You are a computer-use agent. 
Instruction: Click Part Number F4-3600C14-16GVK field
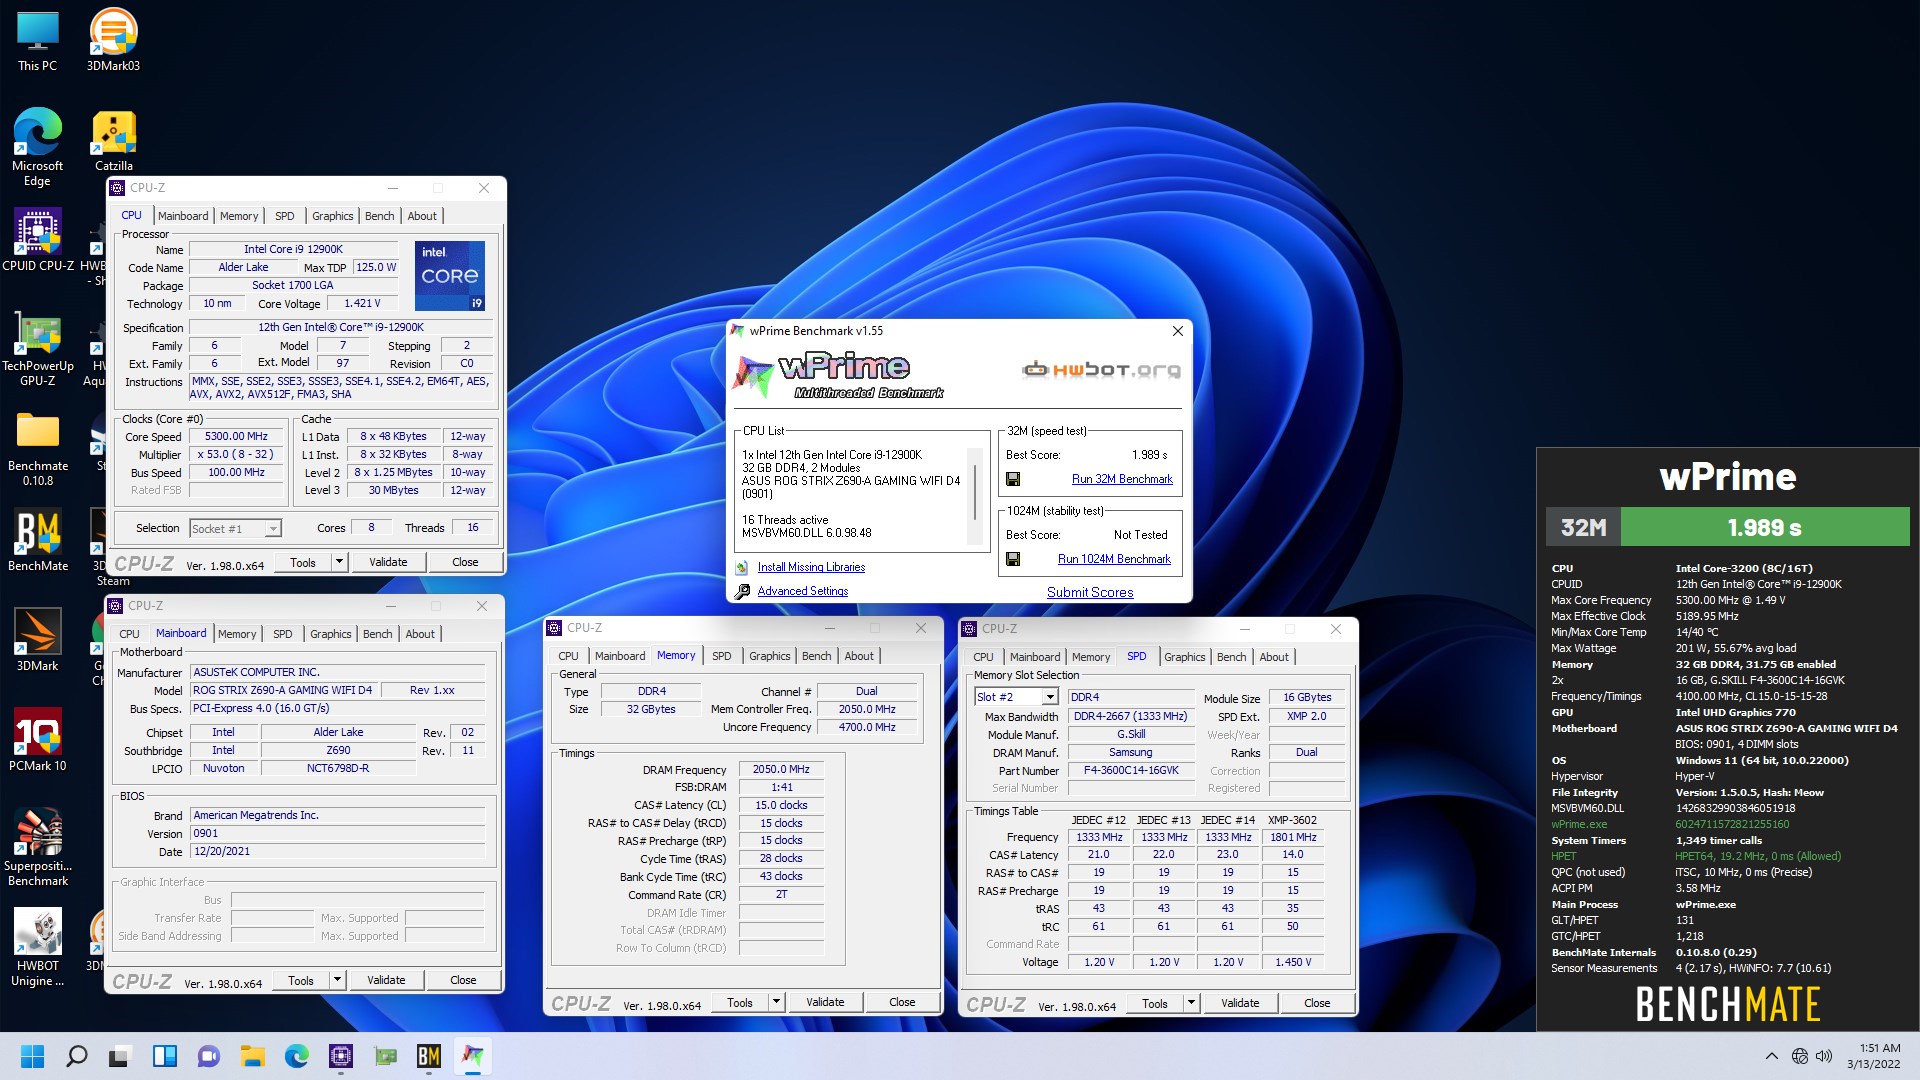pos(1131,771)
